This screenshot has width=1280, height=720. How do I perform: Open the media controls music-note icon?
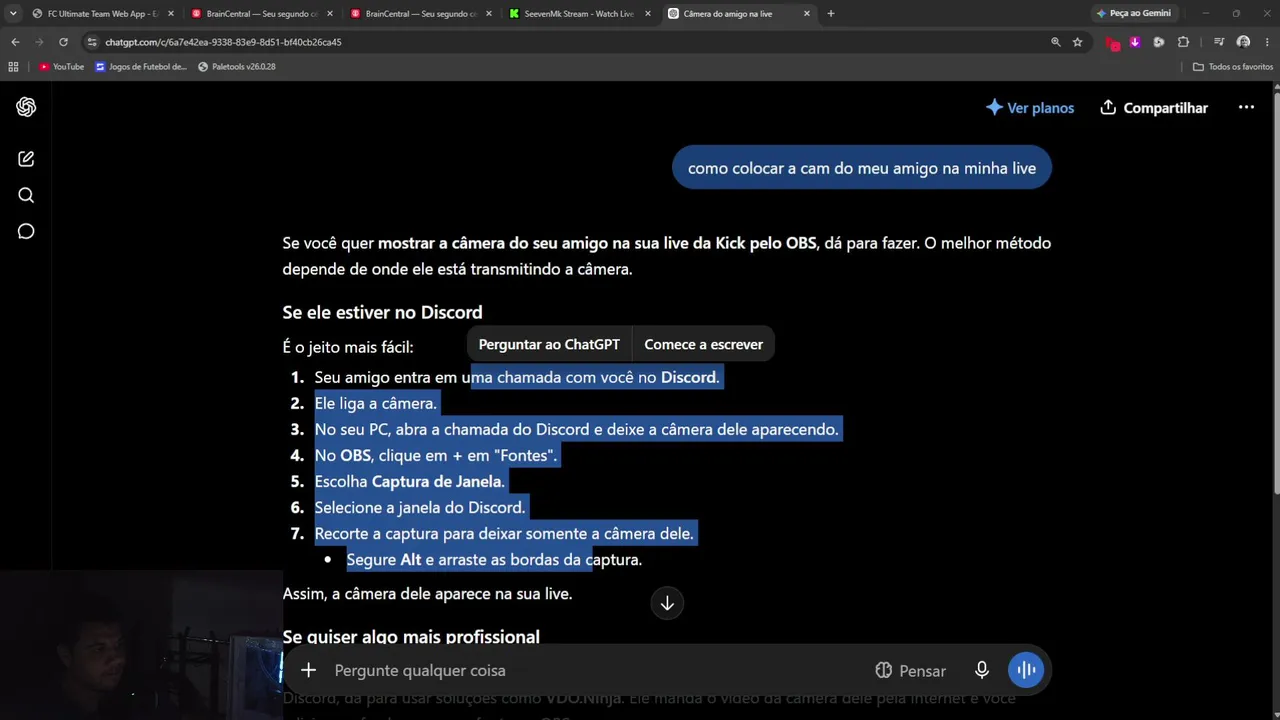click(1218, 42)
